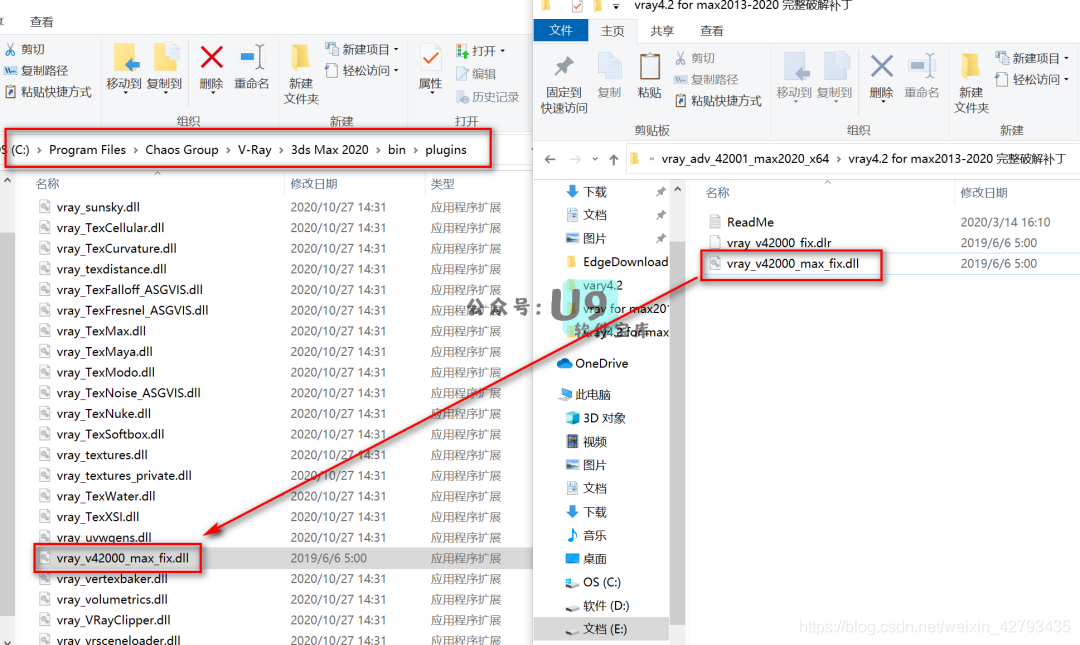Click Paste shortcut (粘贴快捷方式) in the left window
1080x645 pixels.
pyautogui.click(x=48, y=92)
